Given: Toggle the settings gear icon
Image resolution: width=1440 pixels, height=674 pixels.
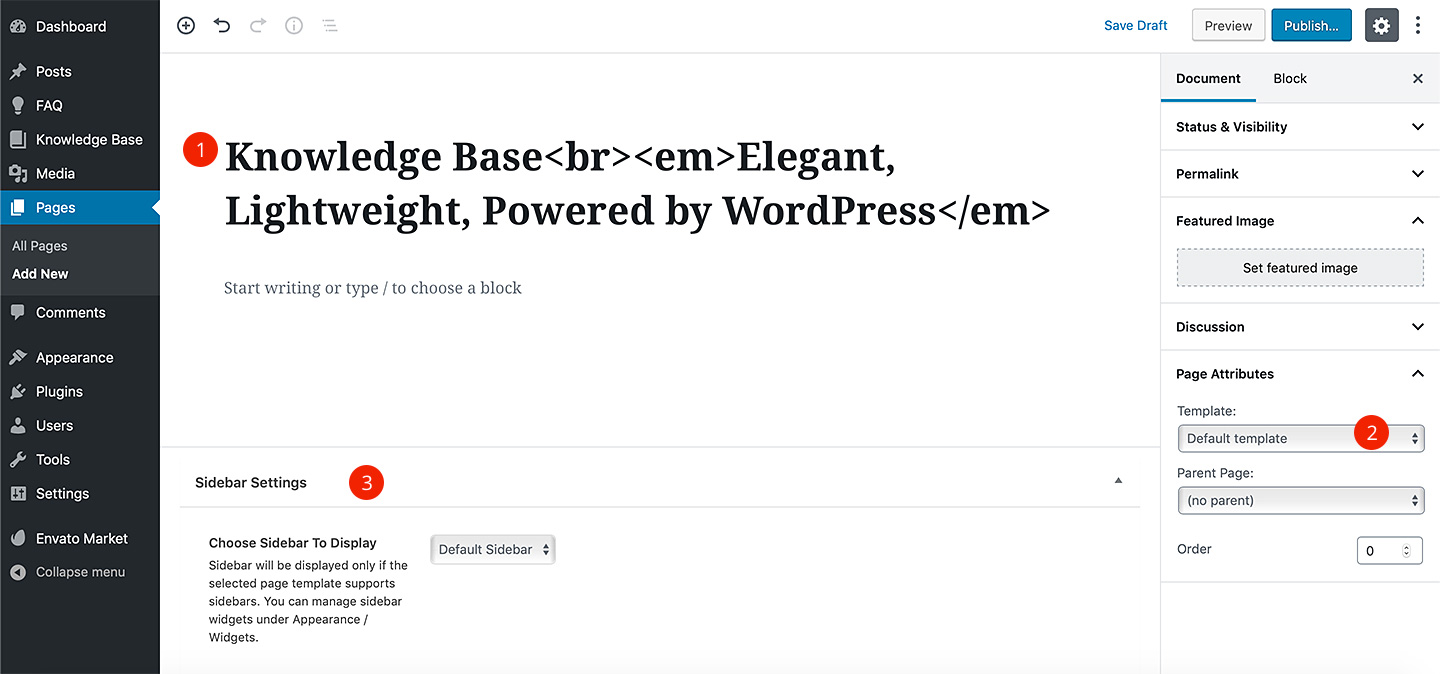Looking at the screenshot, I should tap(1381, 26).
